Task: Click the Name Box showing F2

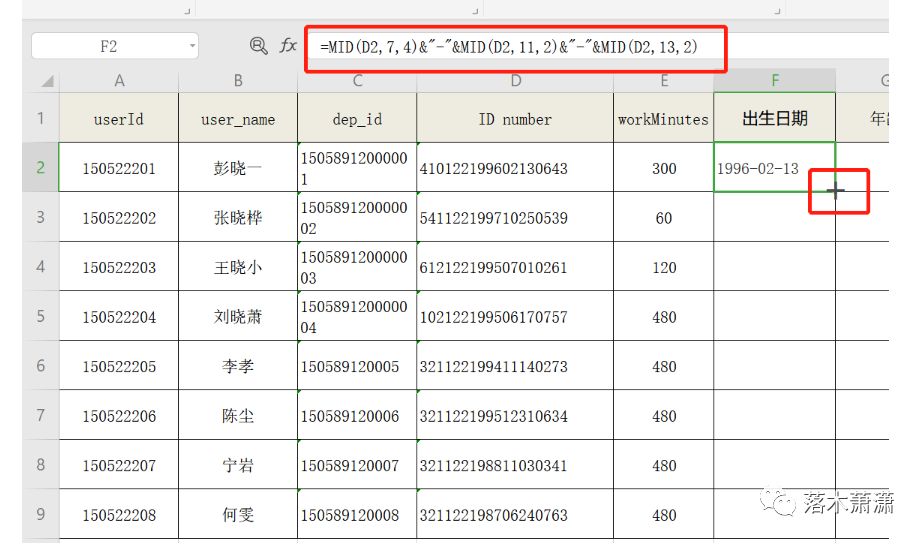Action: click(115, 46)
